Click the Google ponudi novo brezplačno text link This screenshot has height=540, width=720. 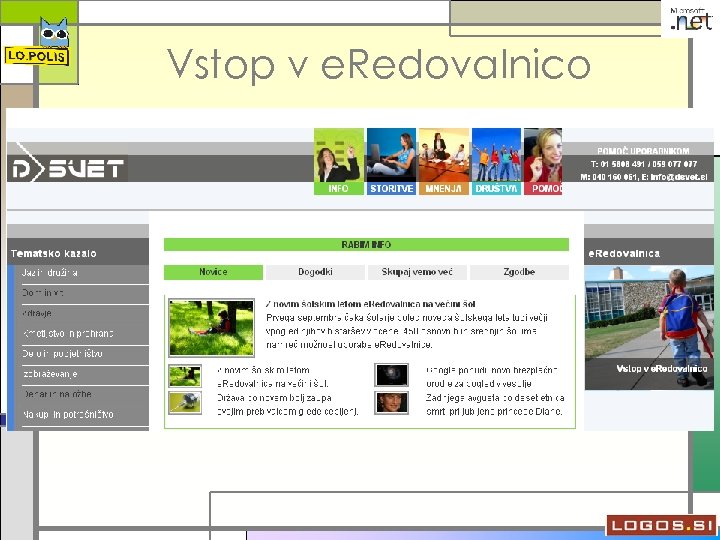coord(492,377)
